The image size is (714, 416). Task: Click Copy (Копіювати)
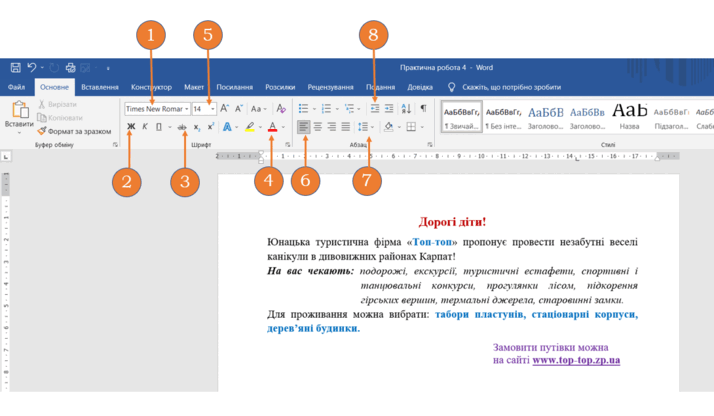click(60, 118)
